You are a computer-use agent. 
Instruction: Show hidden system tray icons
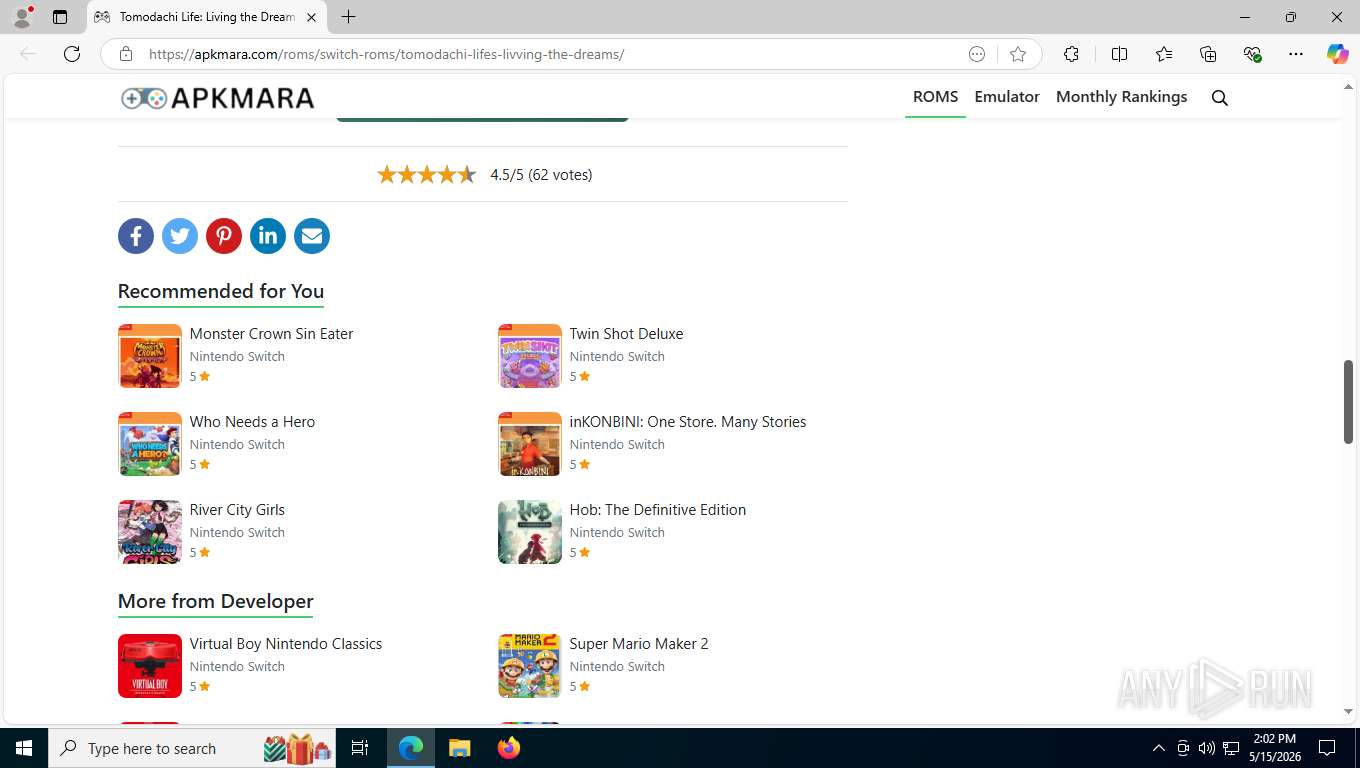[1158, 748]
